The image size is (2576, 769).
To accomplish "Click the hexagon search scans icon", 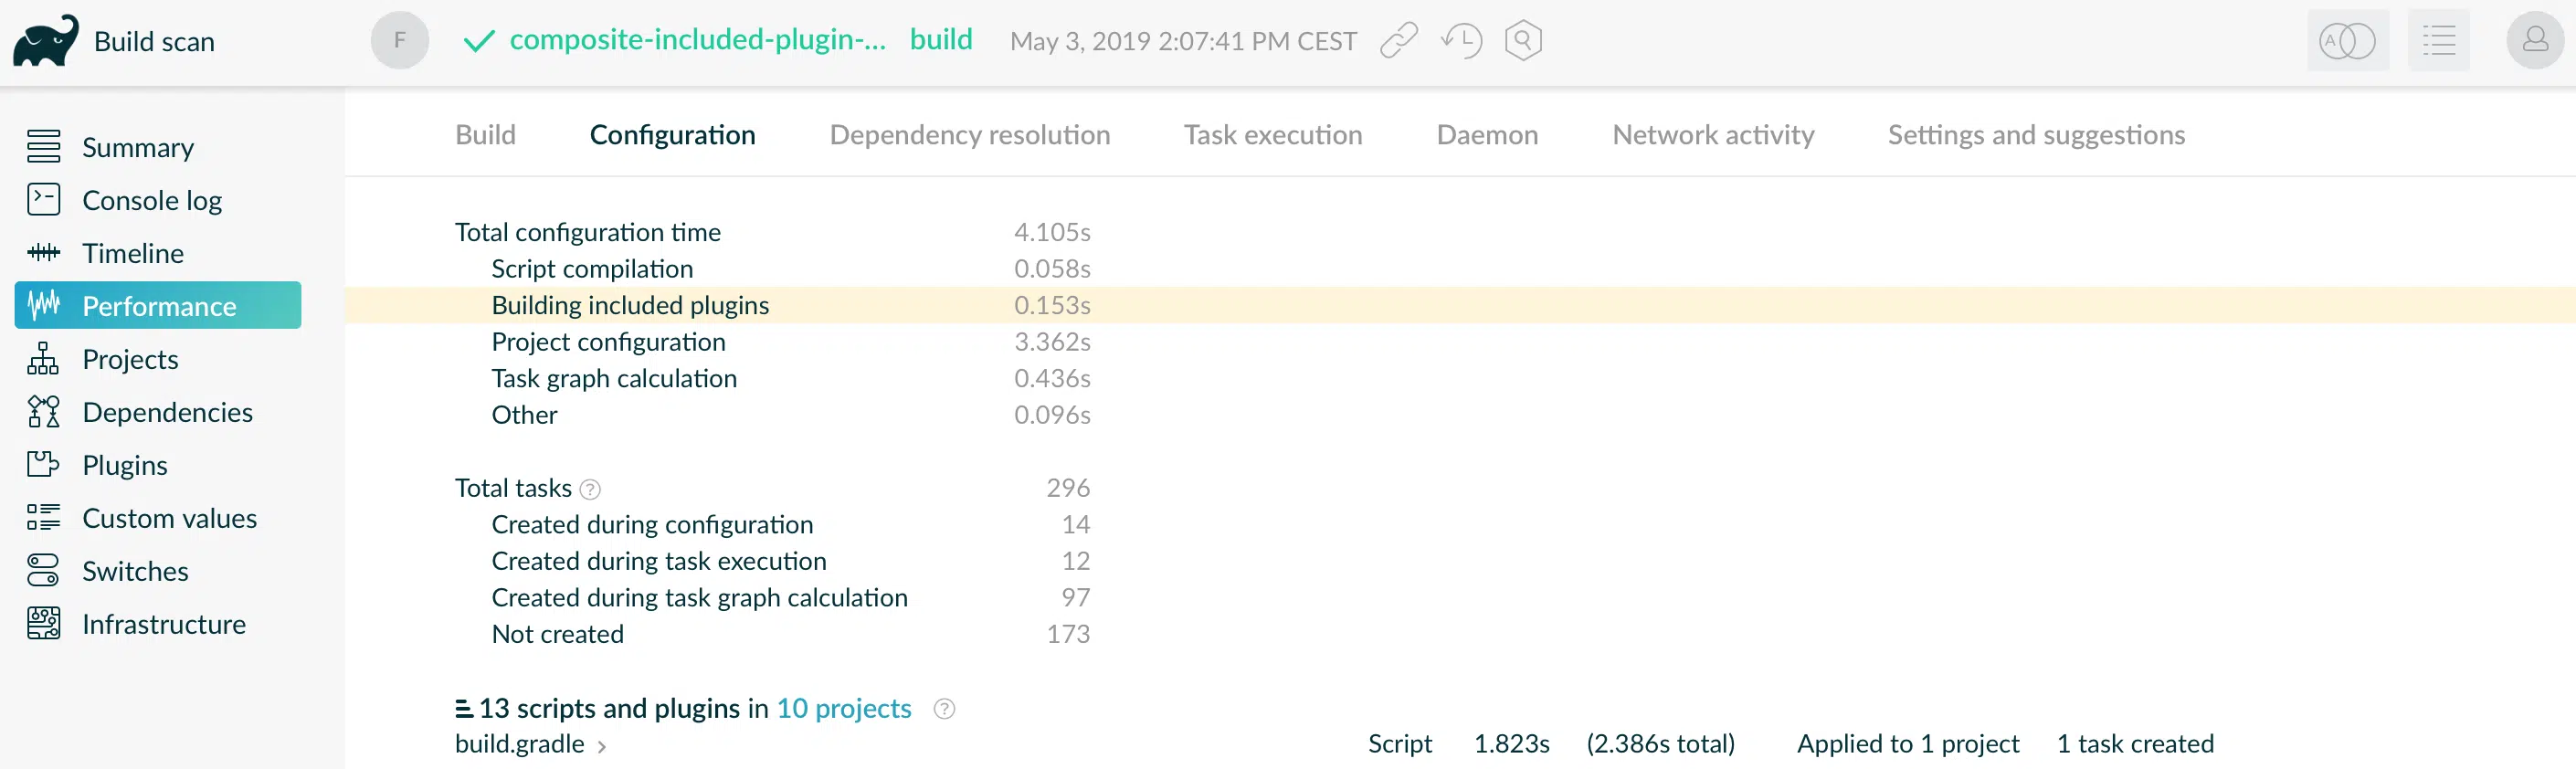I will pos(1523,41).
